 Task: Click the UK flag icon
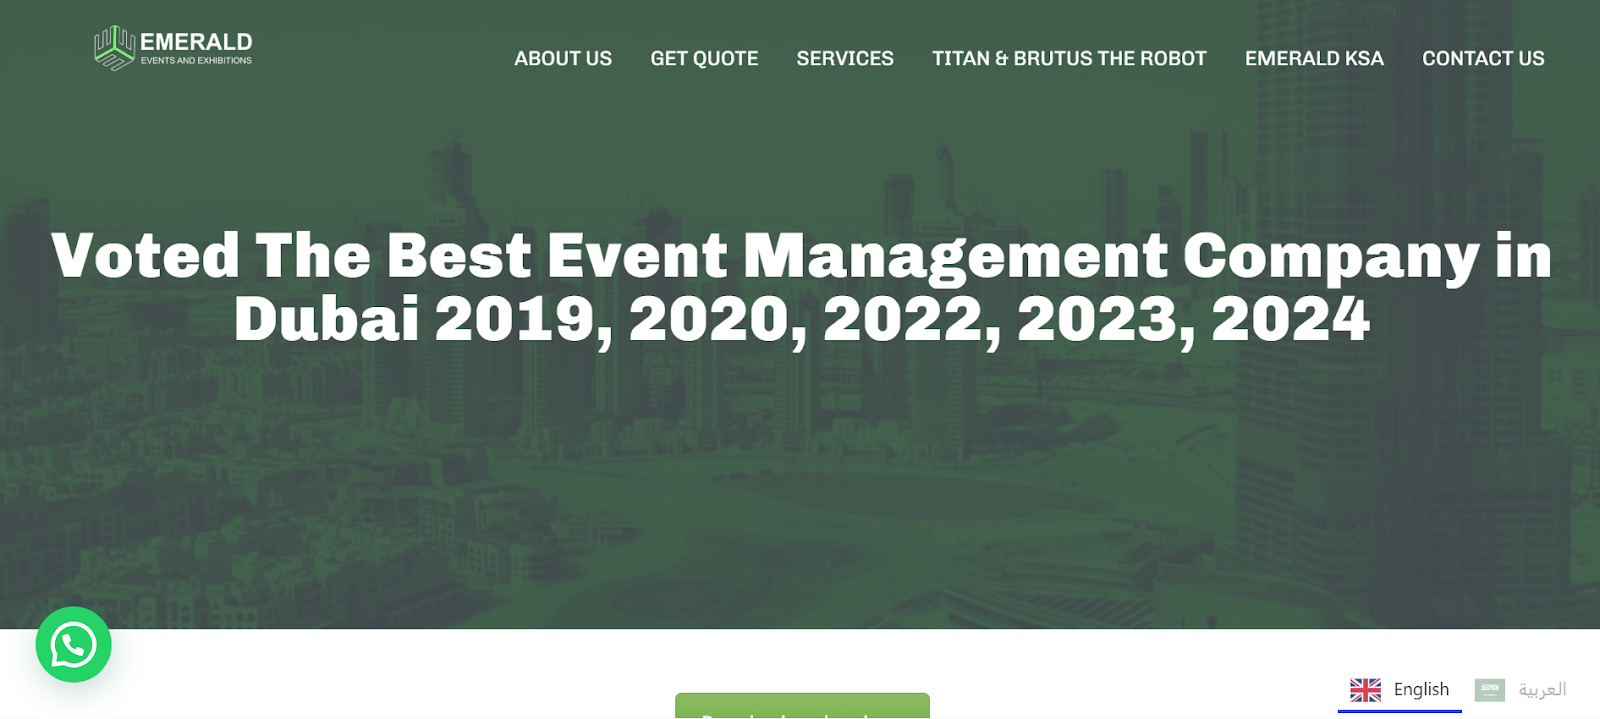point(1365,690)
